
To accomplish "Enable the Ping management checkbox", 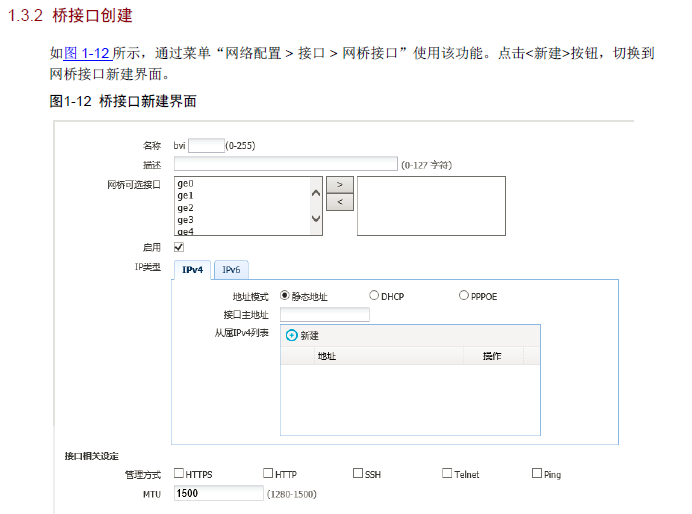I will [x=537, y=473].
